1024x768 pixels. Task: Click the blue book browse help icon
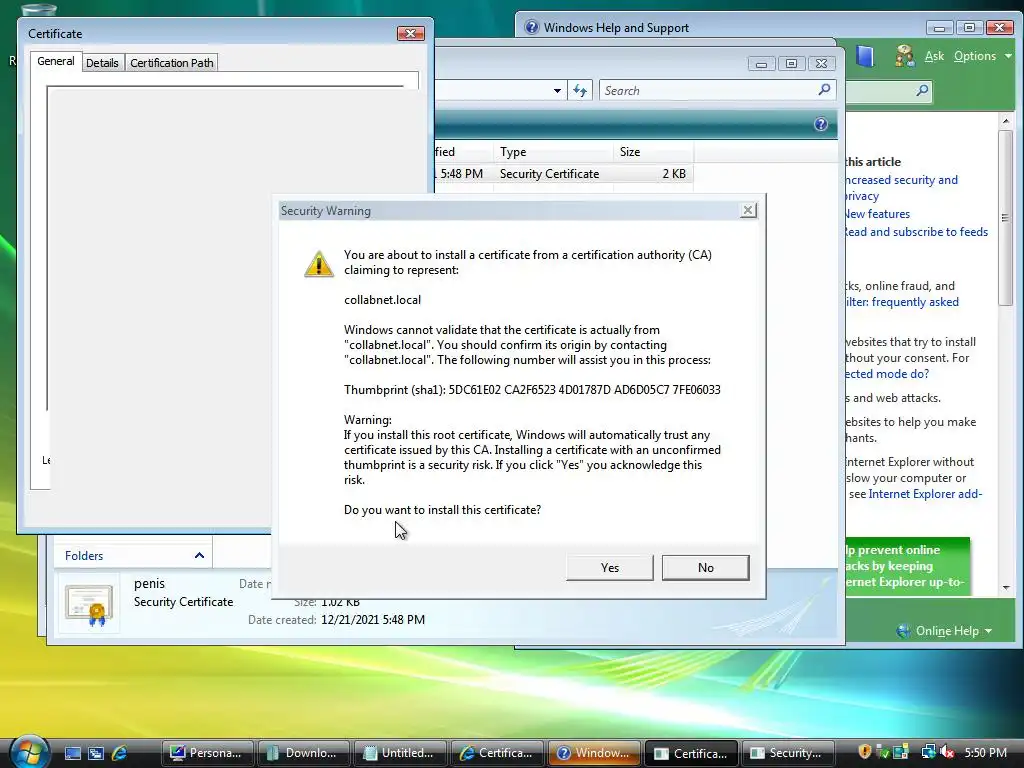tap(865, 57)
